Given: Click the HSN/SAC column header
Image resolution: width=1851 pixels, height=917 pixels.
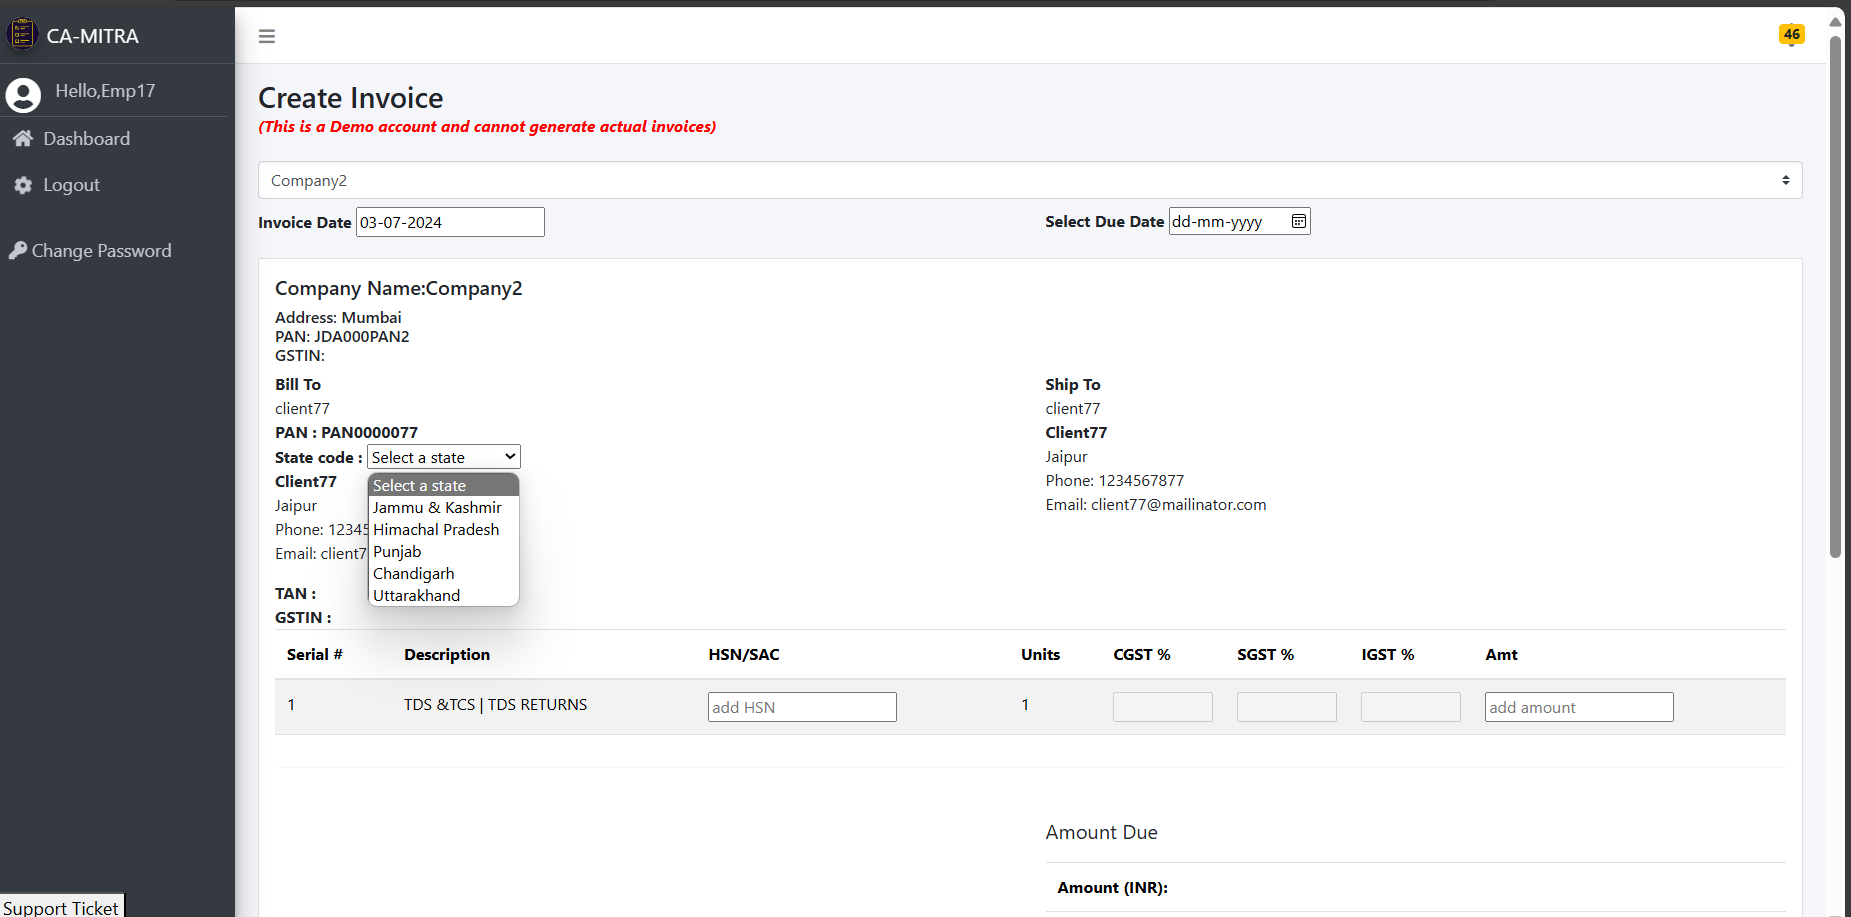Looking at the screenshot, I should pos(744,655).
